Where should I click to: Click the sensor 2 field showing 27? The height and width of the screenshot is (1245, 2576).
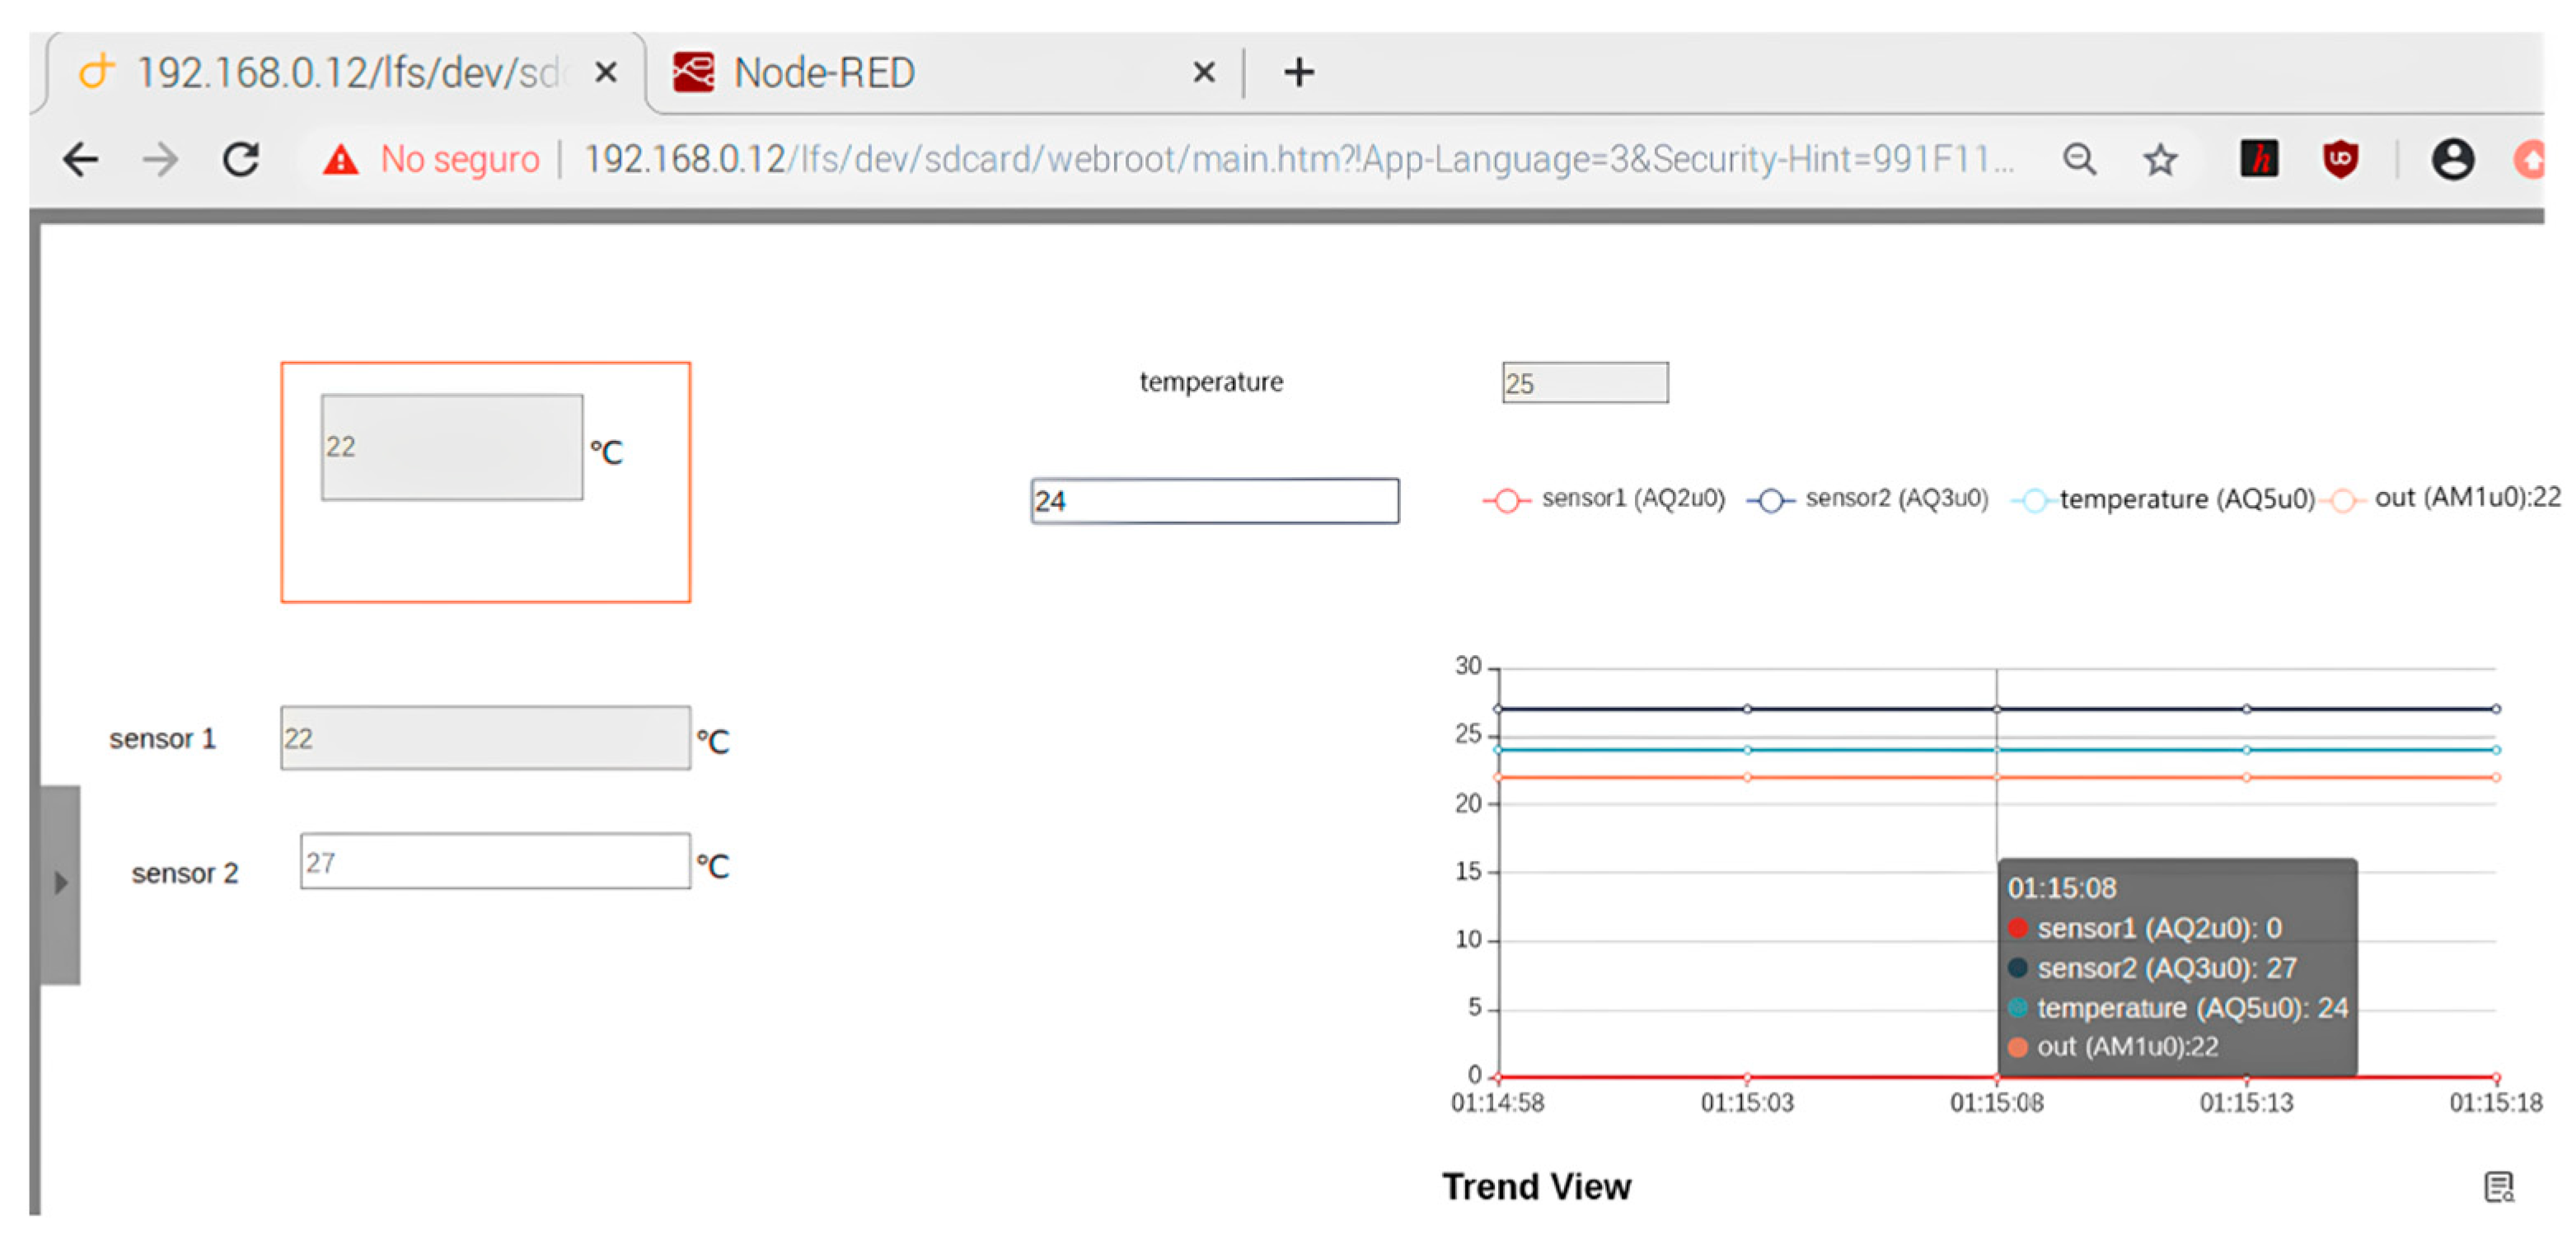click(x=495, y=862)
